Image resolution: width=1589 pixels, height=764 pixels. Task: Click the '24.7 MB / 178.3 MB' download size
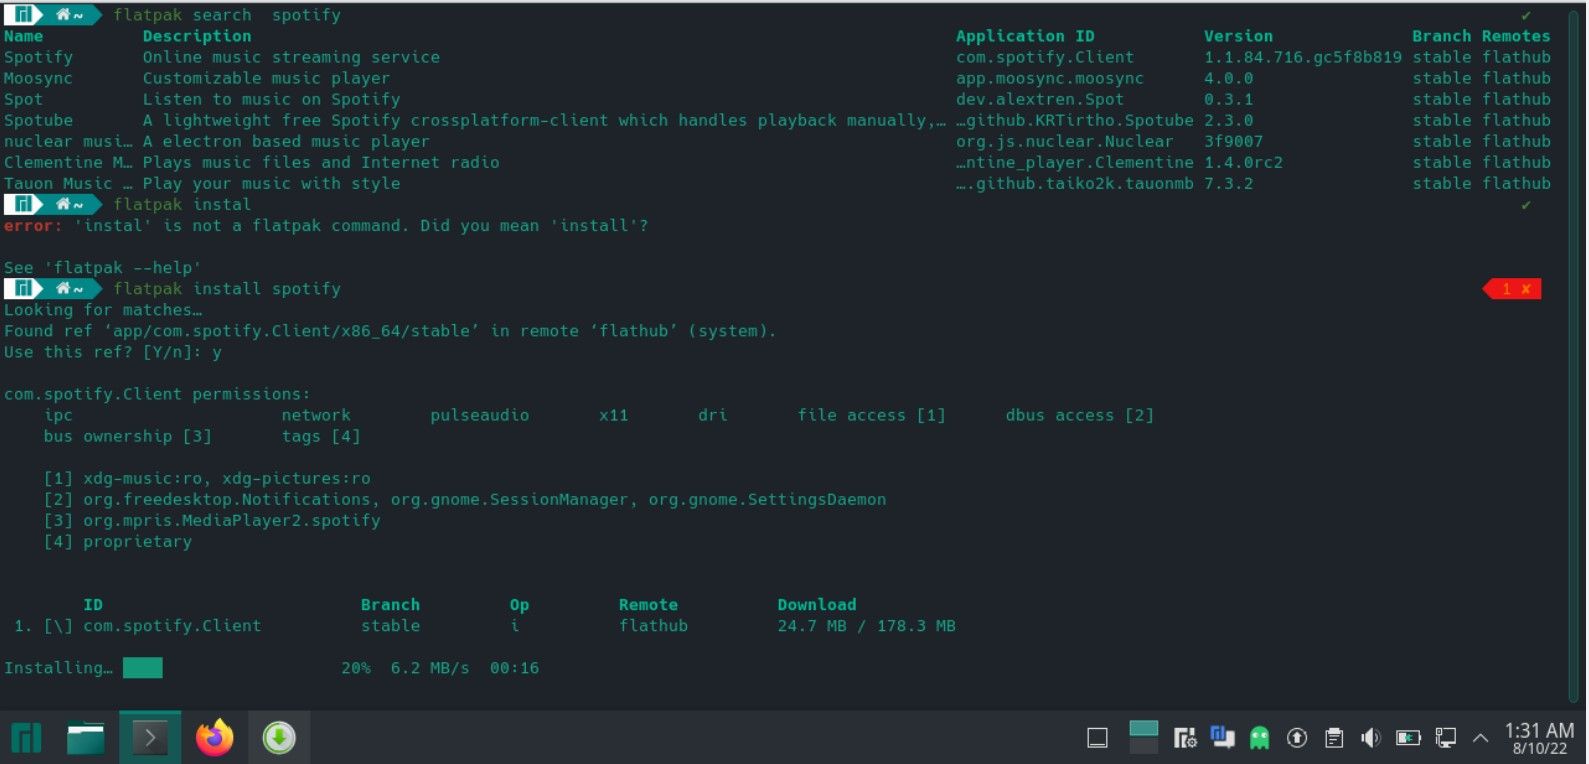point(867,626)
